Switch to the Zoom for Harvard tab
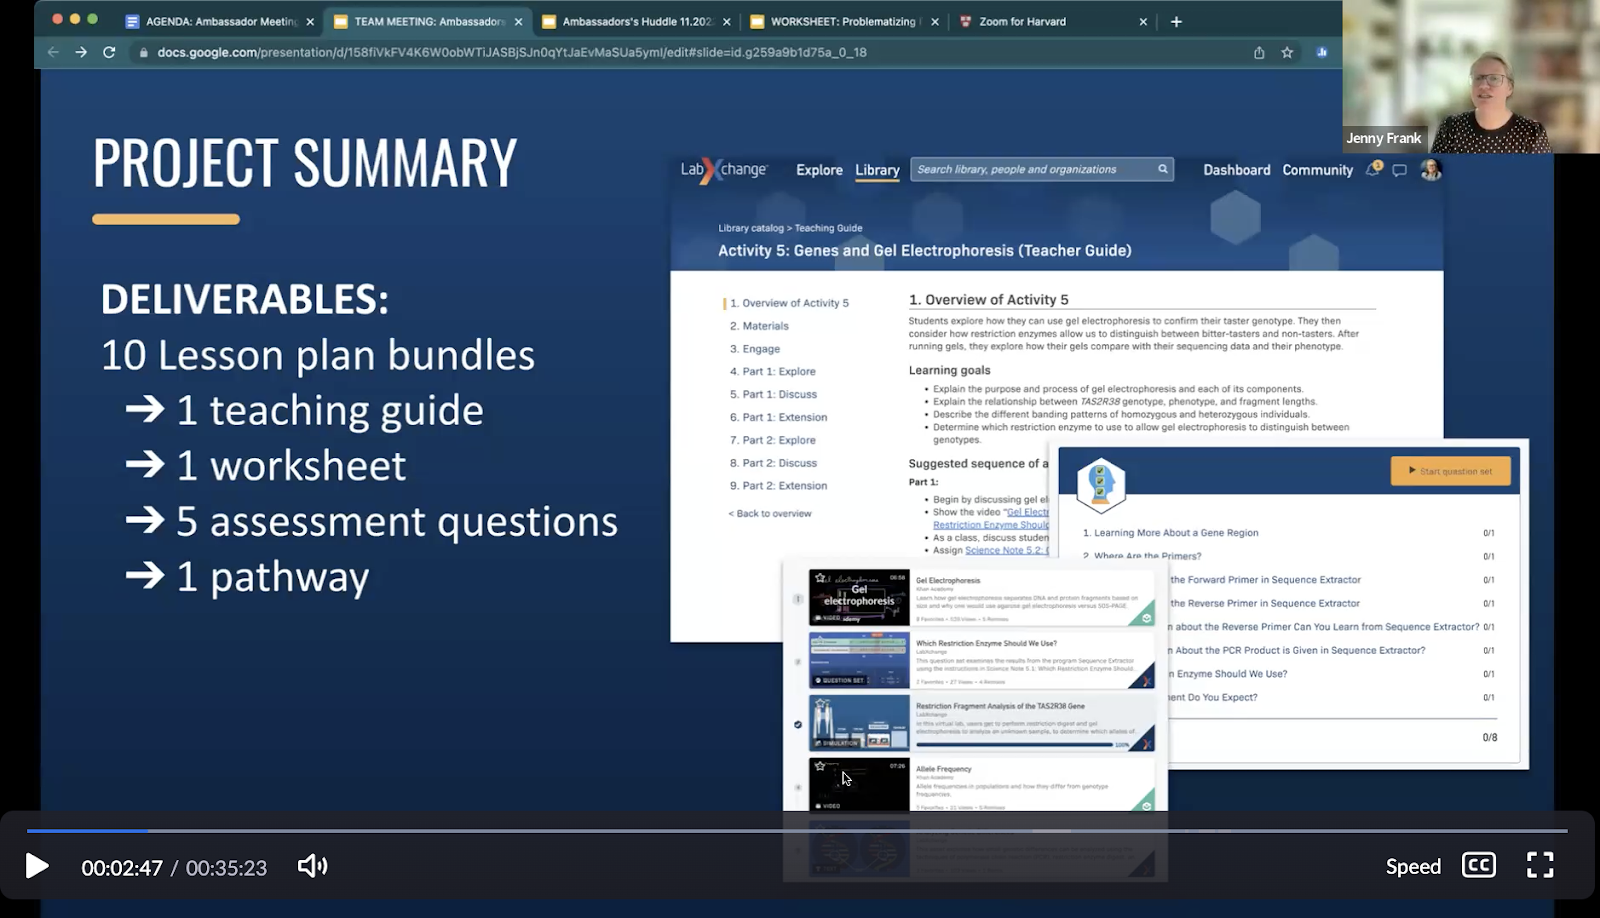The height and width of the screenshot is (918, 1600). point(1022,21)
